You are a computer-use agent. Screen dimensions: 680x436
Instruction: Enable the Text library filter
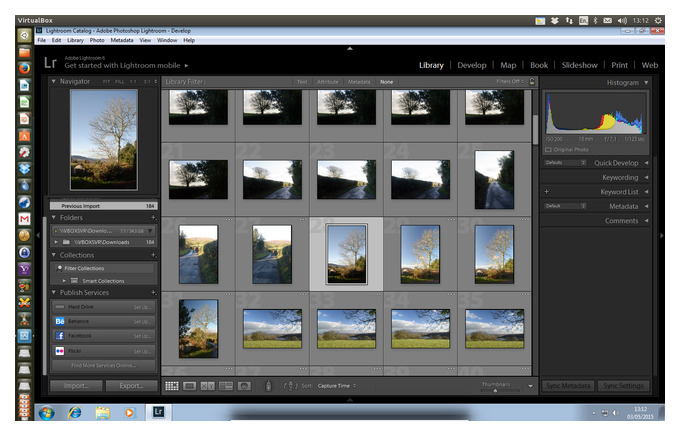pyautogui.click(x=302, y=82)
